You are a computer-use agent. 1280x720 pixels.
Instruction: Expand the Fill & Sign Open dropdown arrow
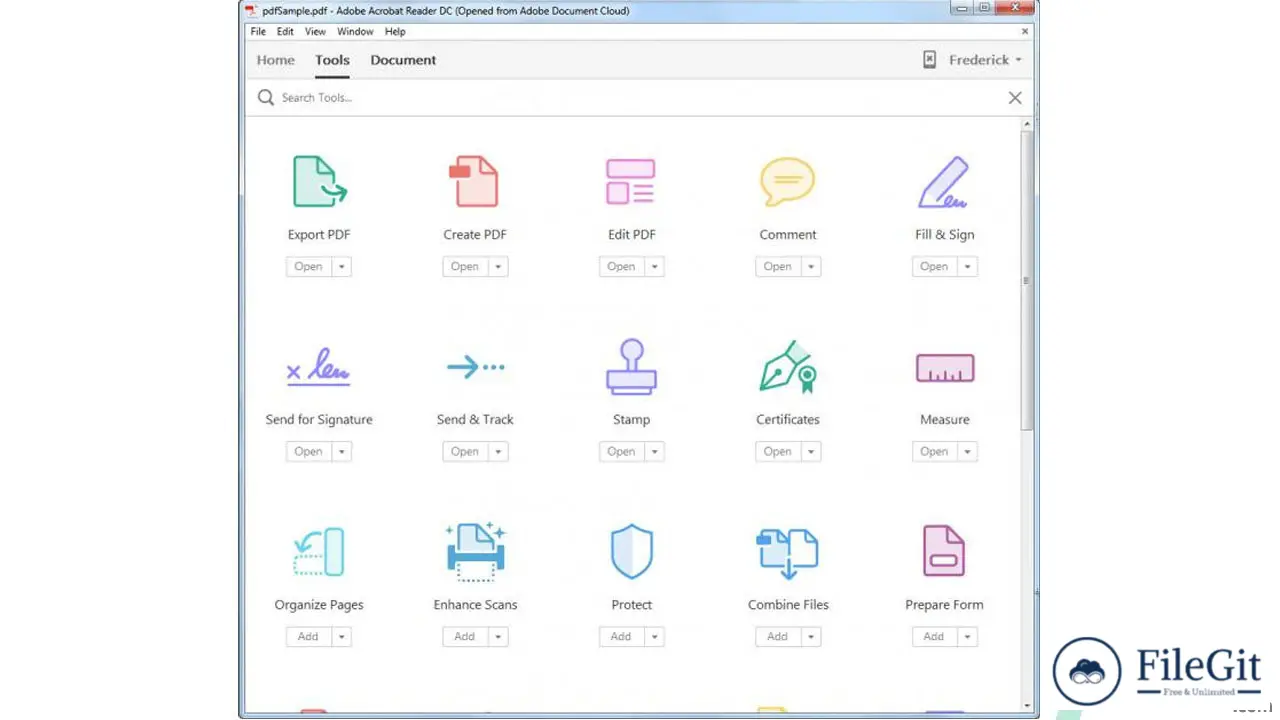point(967,267)
